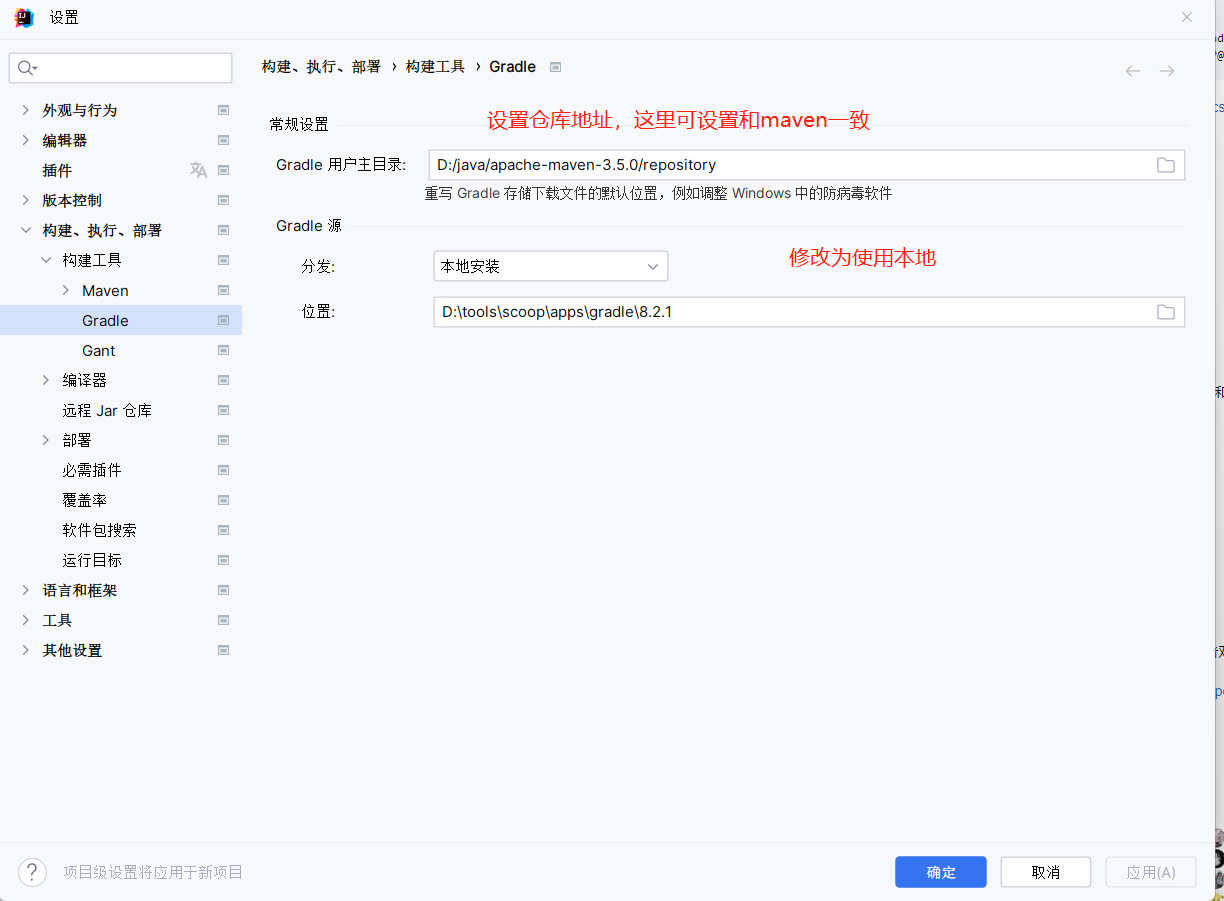This screenshot has height=901, width=1224.
Task: Click the project-level icon beside Maven
Action: pyautogui.click(x=224, y=290)
